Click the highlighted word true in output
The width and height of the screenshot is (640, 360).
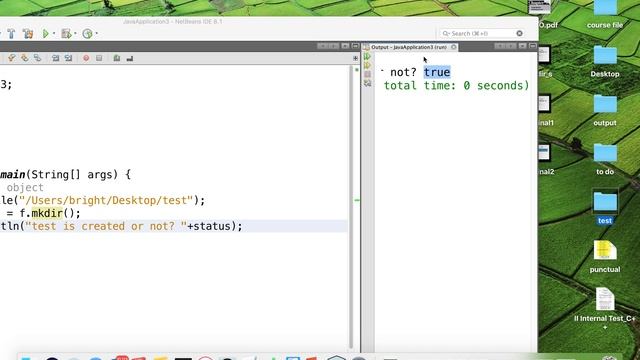click(437, 72)
